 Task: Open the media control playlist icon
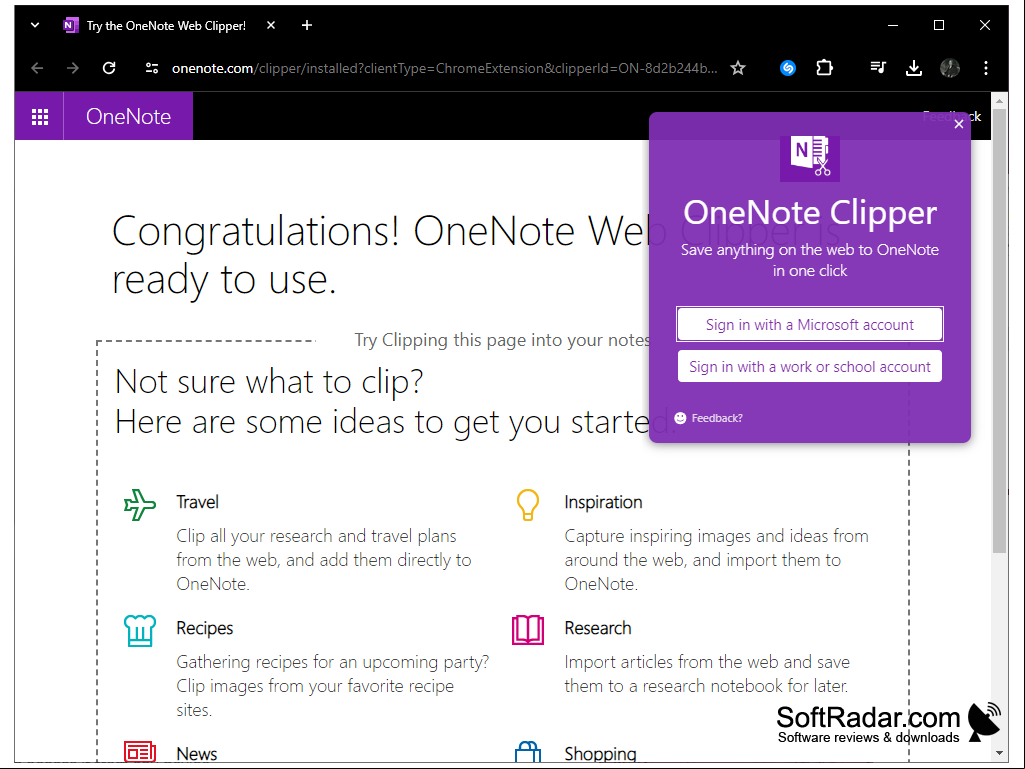point(878,67)
